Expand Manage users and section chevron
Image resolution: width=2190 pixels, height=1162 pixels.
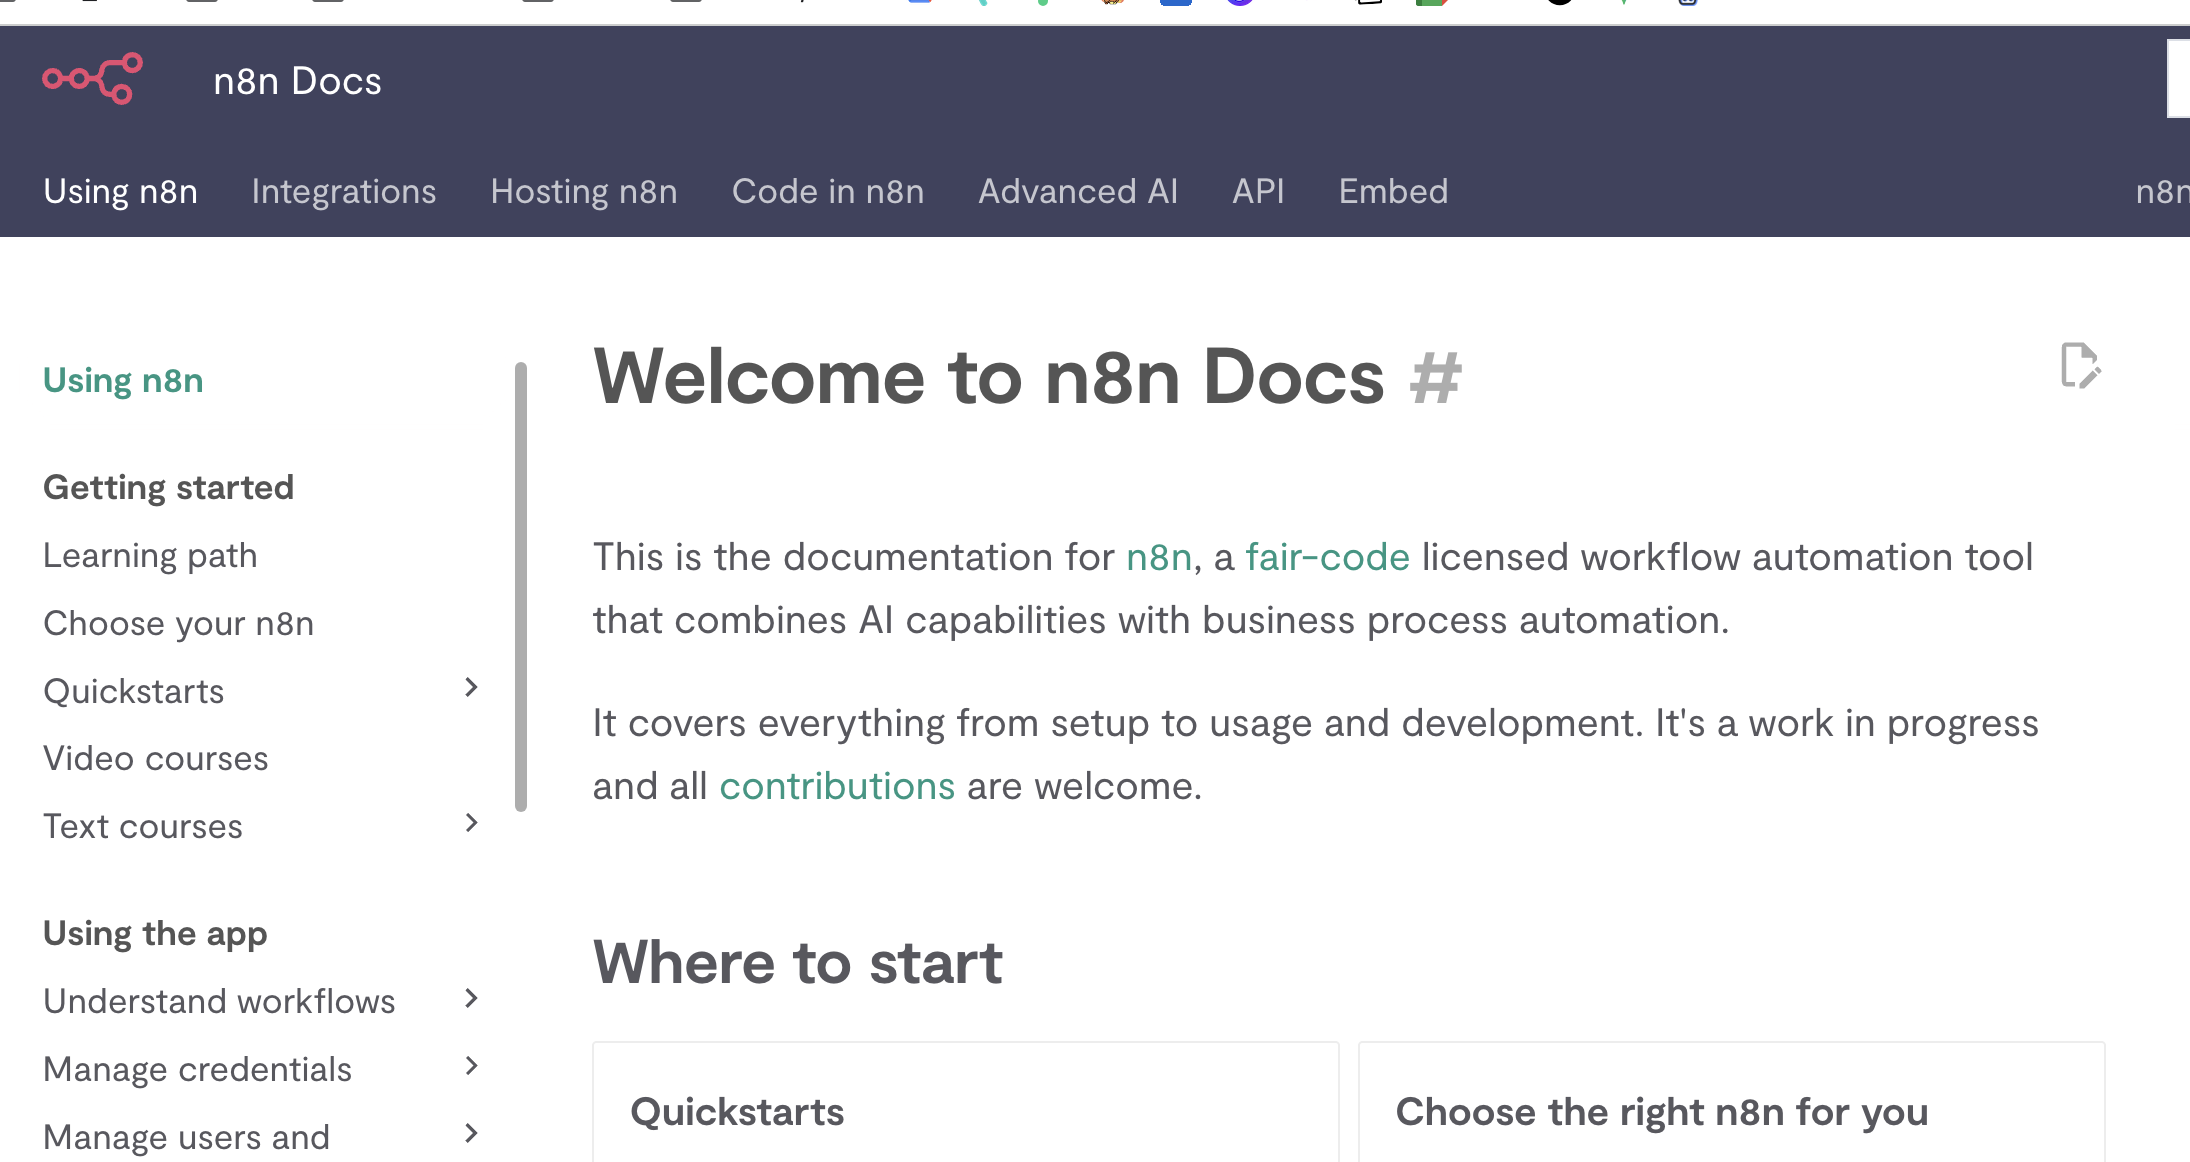pyautogui.click(x=471, y=1133)
